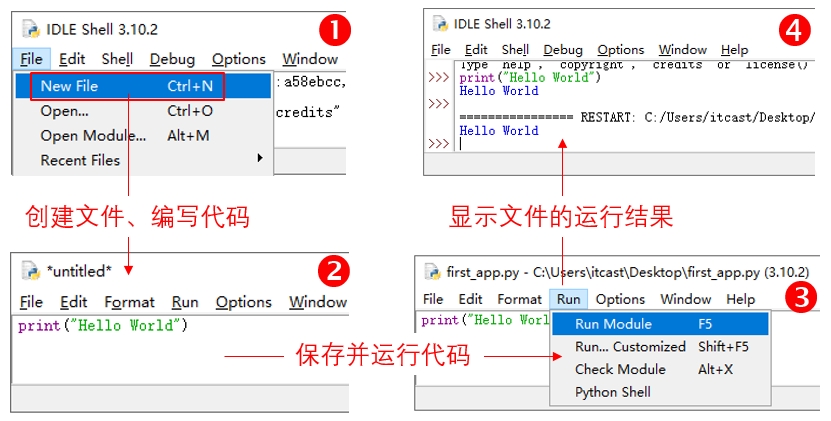Click the Python icon in the untitled editor window
Viewport: 831px width, 421px height.
(x=31, y=271)
